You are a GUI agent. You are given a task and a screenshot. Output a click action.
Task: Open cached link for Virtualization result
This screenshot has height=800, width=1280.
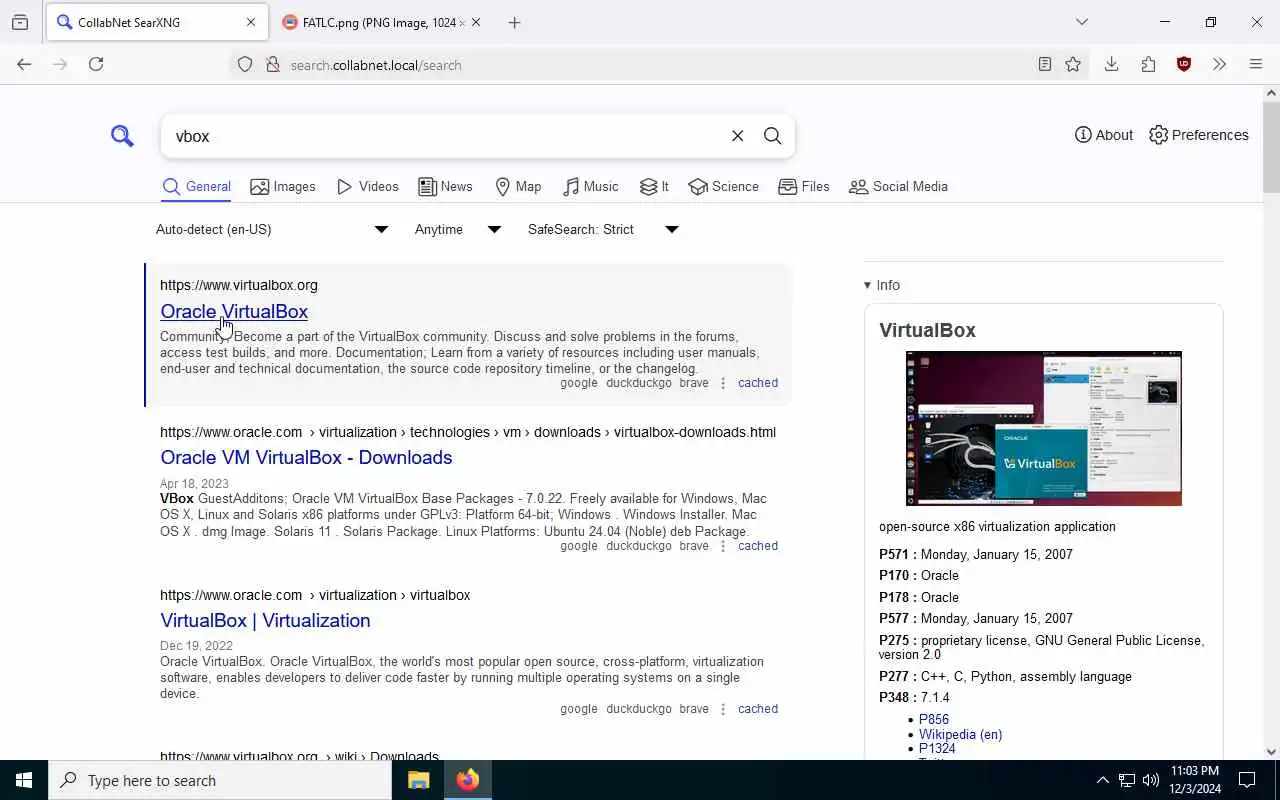(758, 709)
